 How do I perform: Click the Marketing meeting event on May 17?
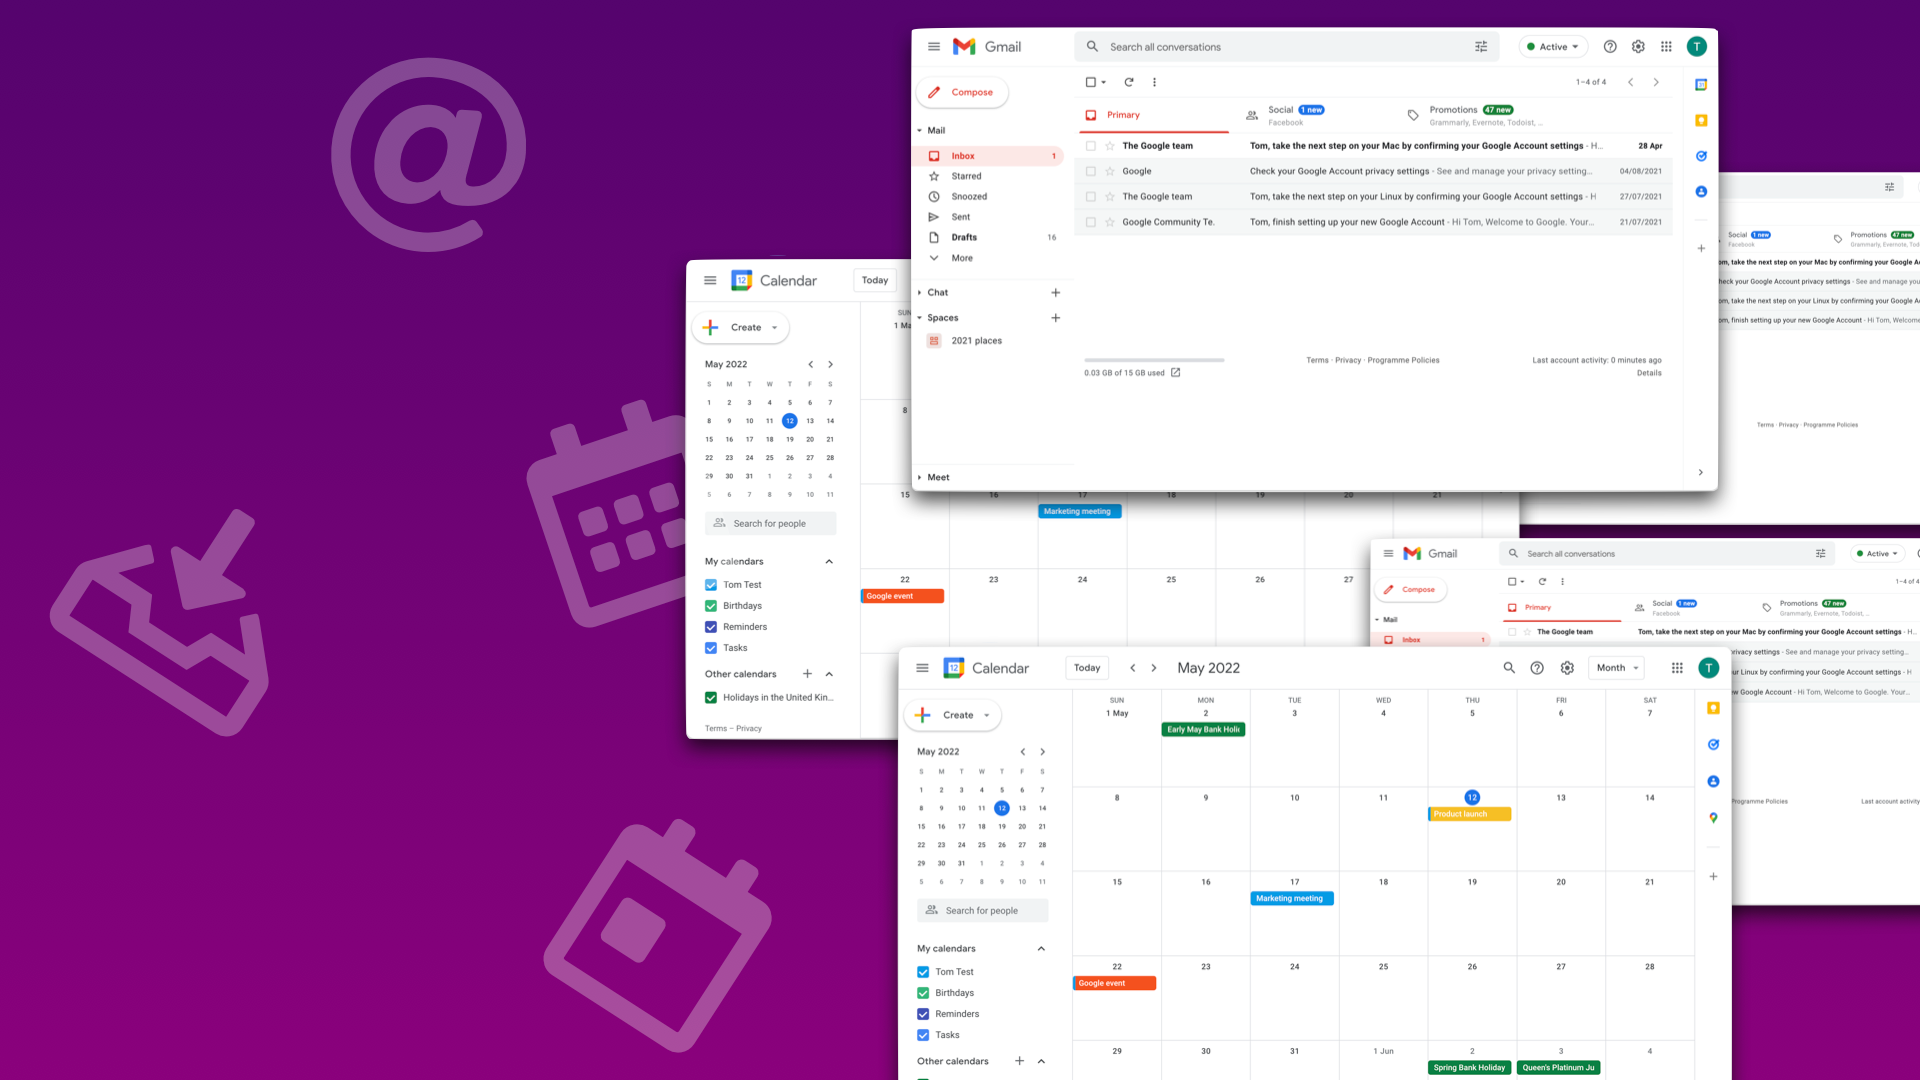click(x=1291, y=898)
